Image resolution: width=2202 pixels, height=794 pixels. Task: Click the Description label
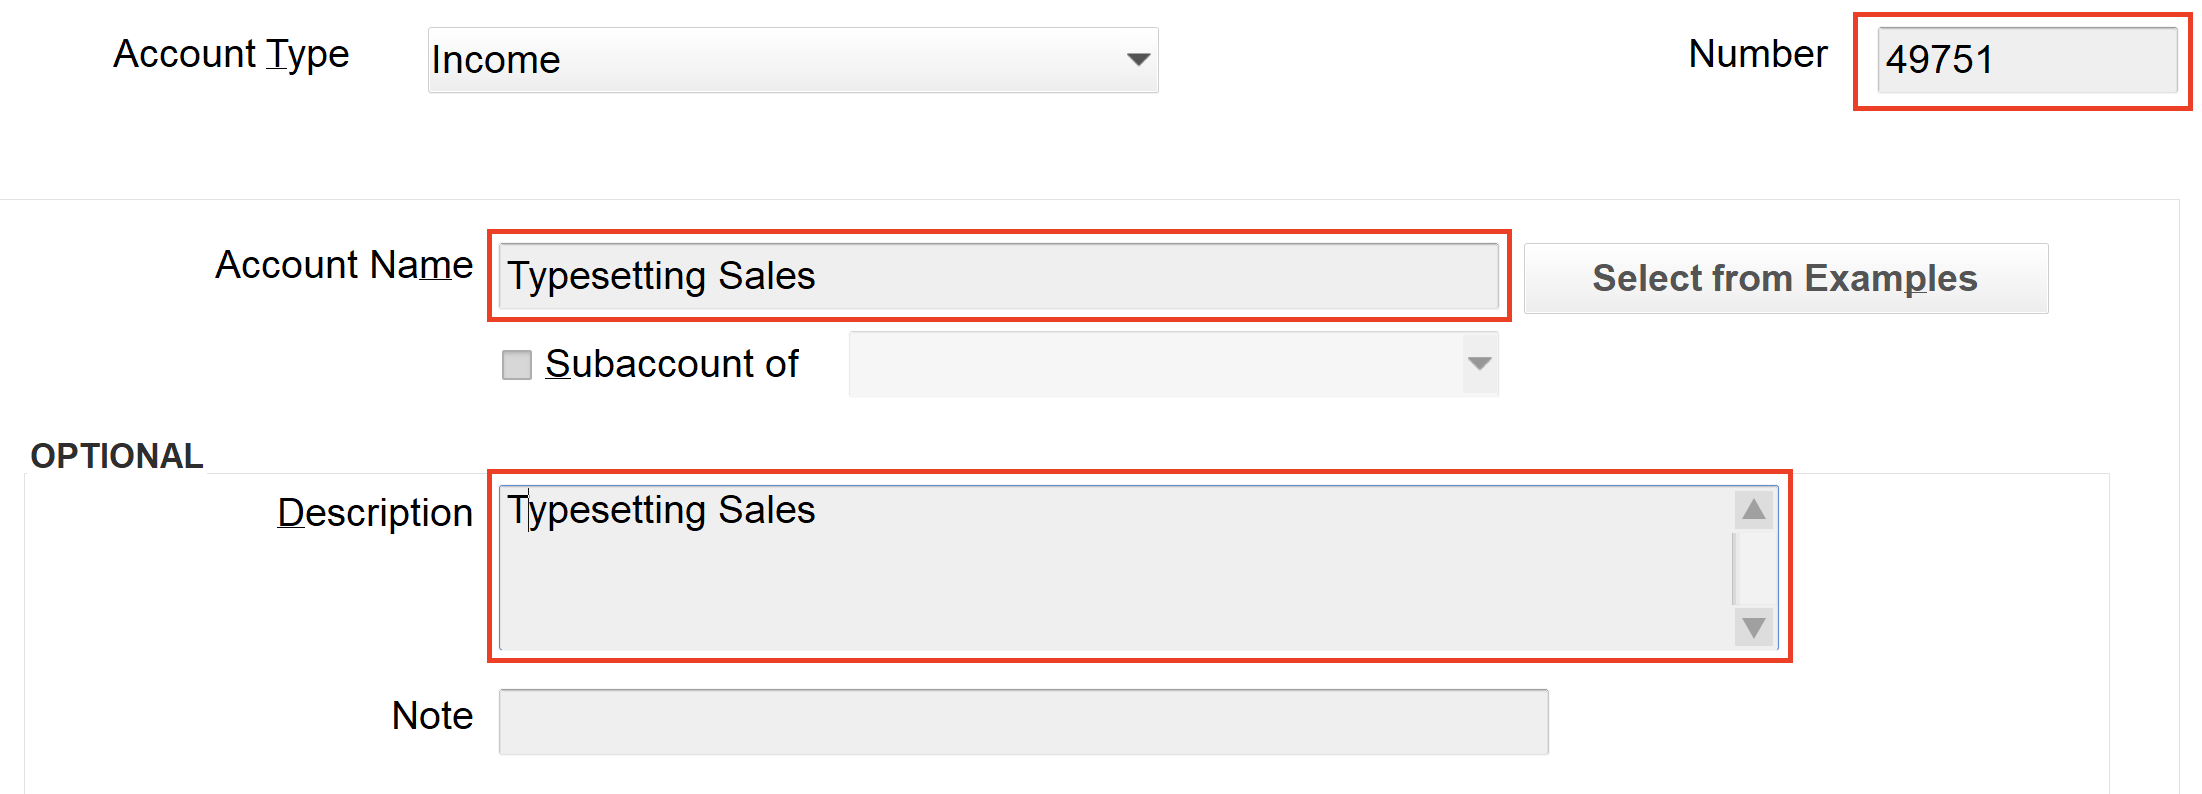coord(375,512)
